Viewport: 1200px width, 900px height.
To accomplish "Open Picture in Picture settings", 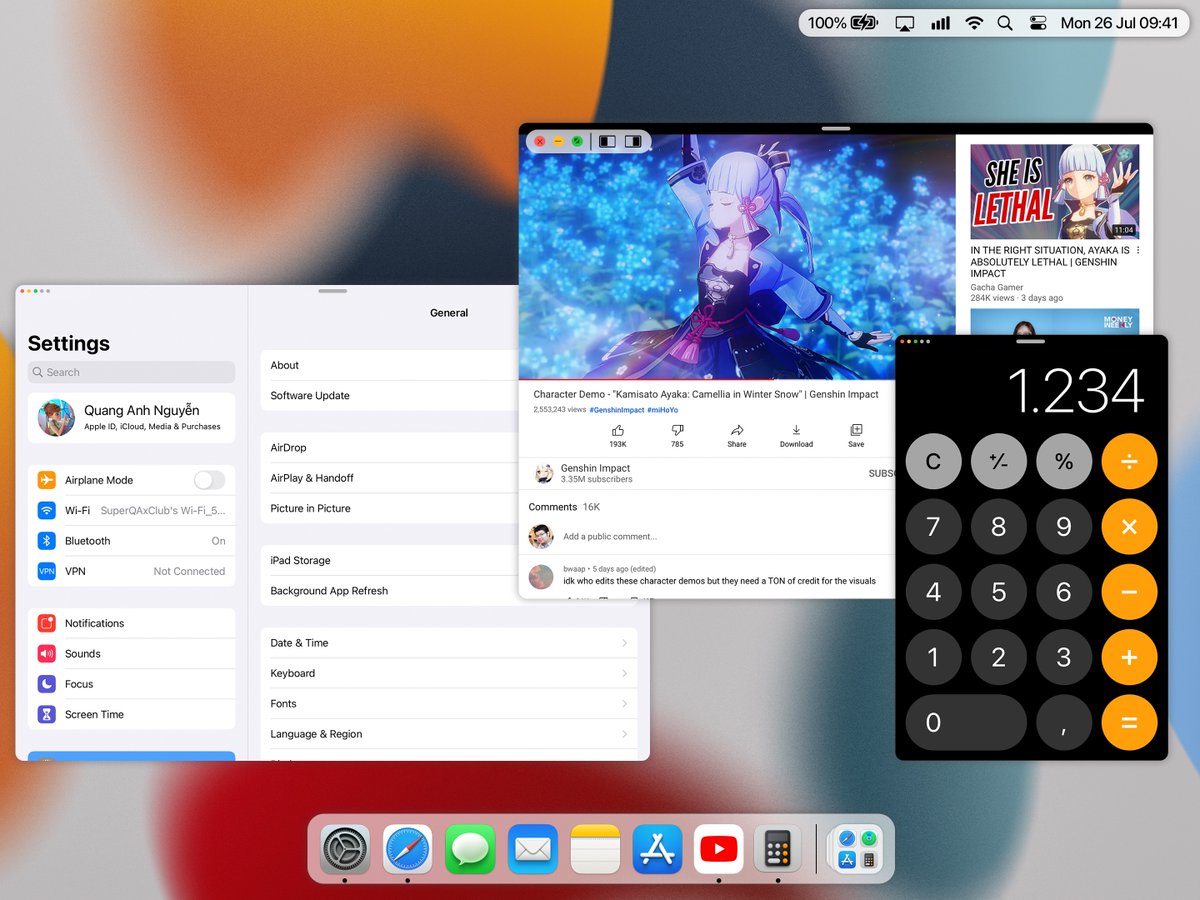I will [390, 508].
